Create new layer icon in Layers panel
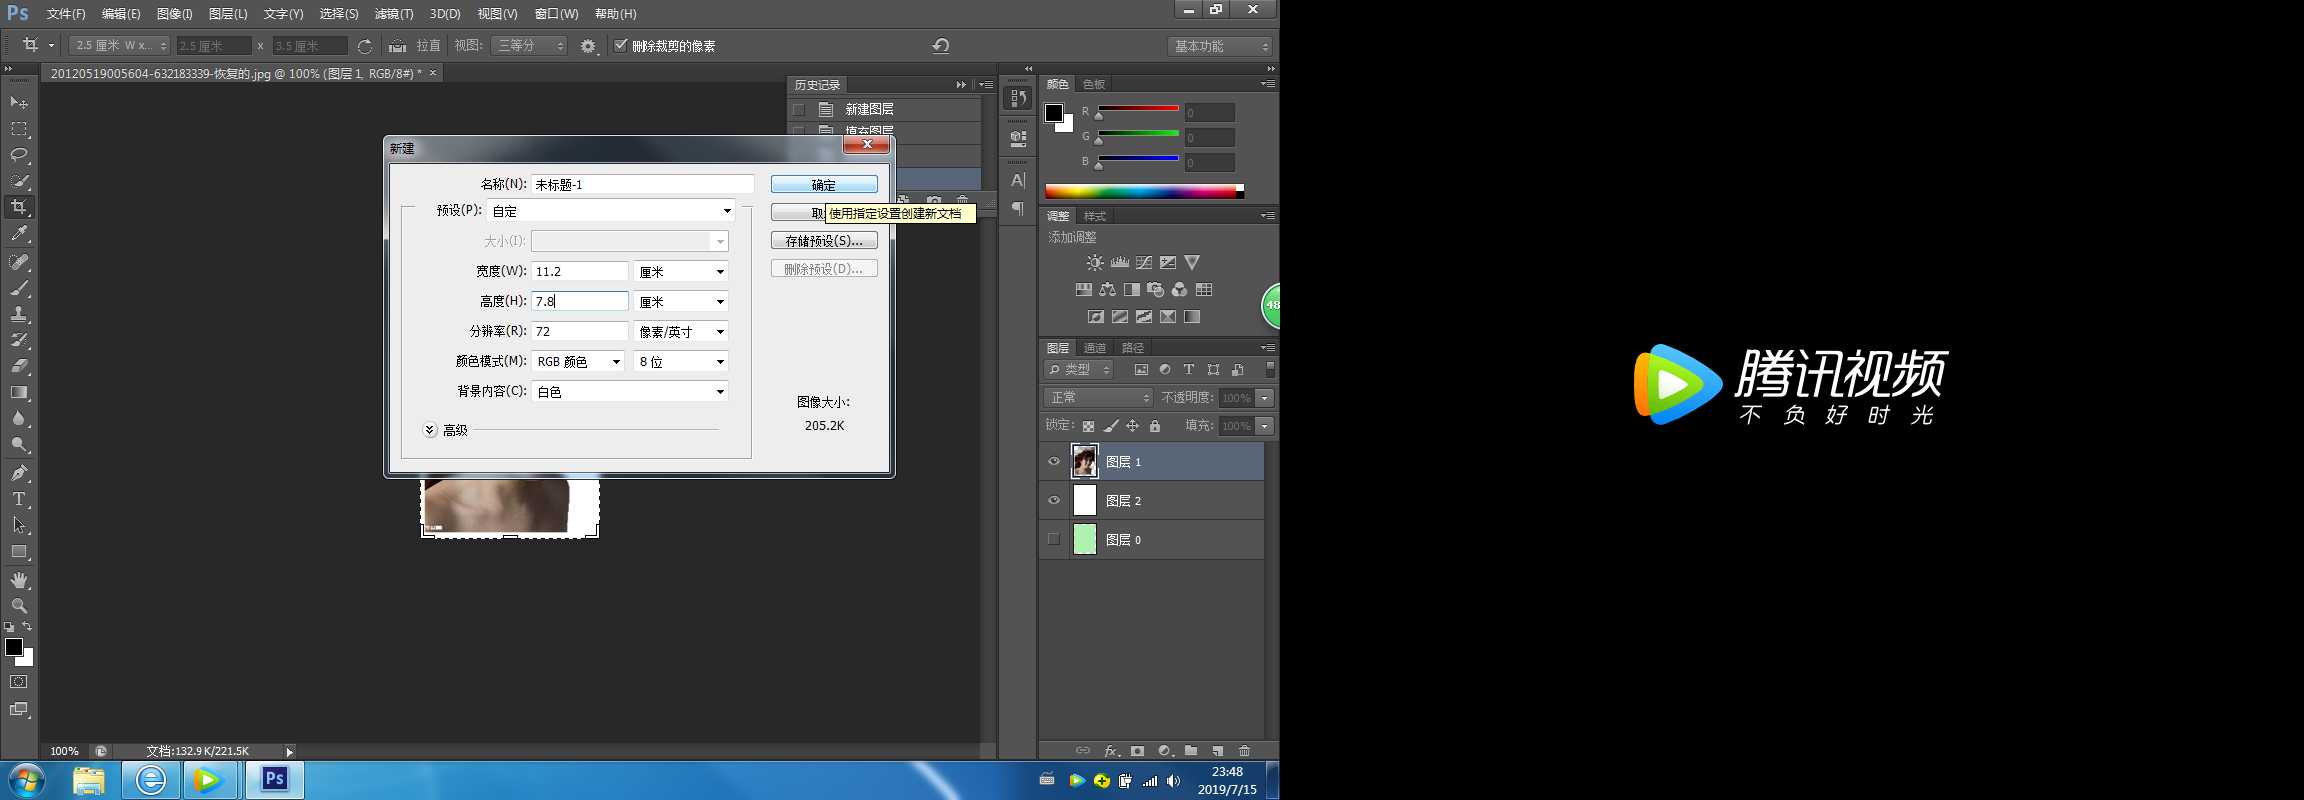The width and height of the screenshot is (2304, 800). pyautogui.click(x=1218, y=751)
